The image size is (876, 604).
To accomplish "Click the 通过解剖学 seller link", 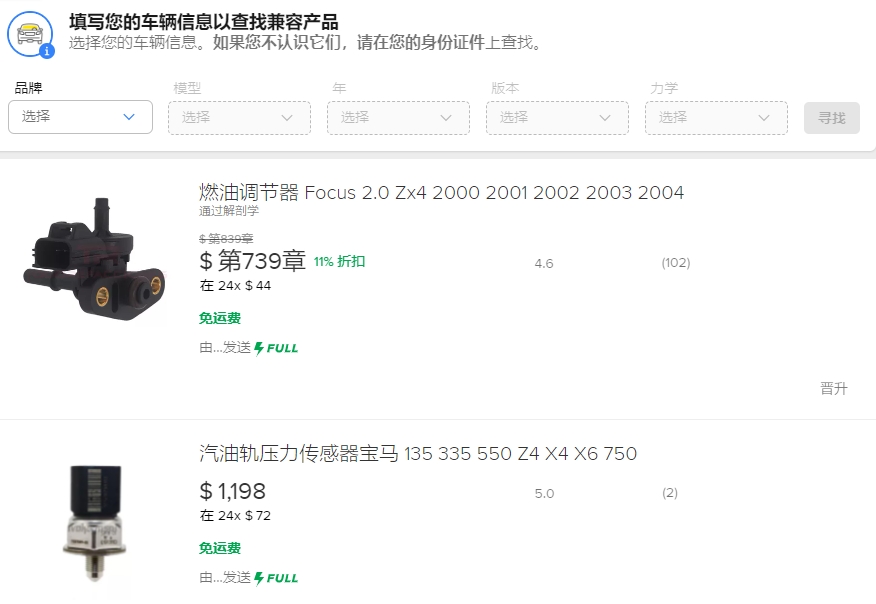I will tap(229, 211).
